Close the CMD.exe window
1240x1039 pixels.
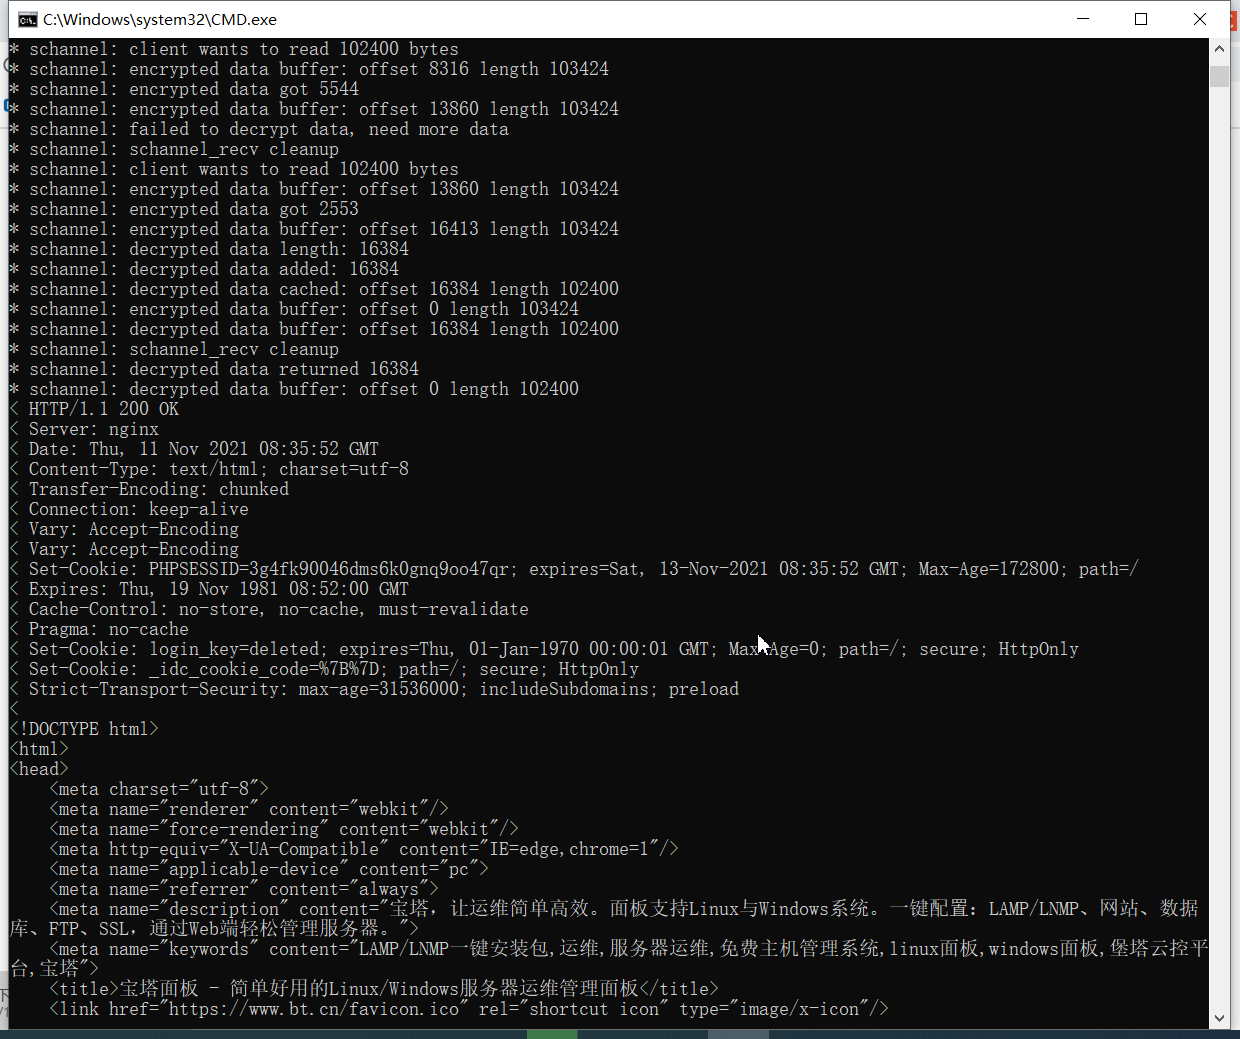[1200, 19]
